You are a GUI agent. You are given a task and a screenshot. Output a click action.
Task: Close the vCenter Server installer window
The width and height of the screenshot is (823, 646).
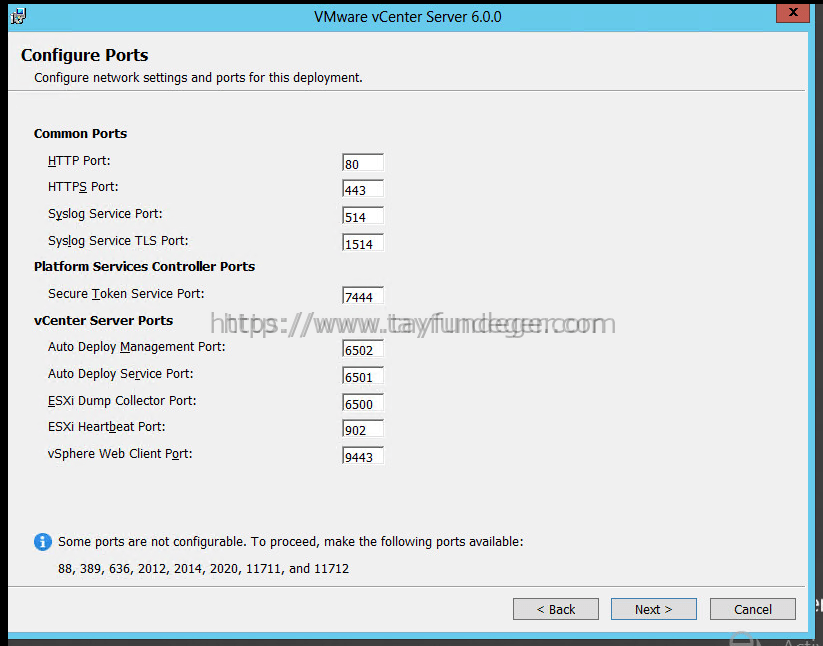(793, 13)
